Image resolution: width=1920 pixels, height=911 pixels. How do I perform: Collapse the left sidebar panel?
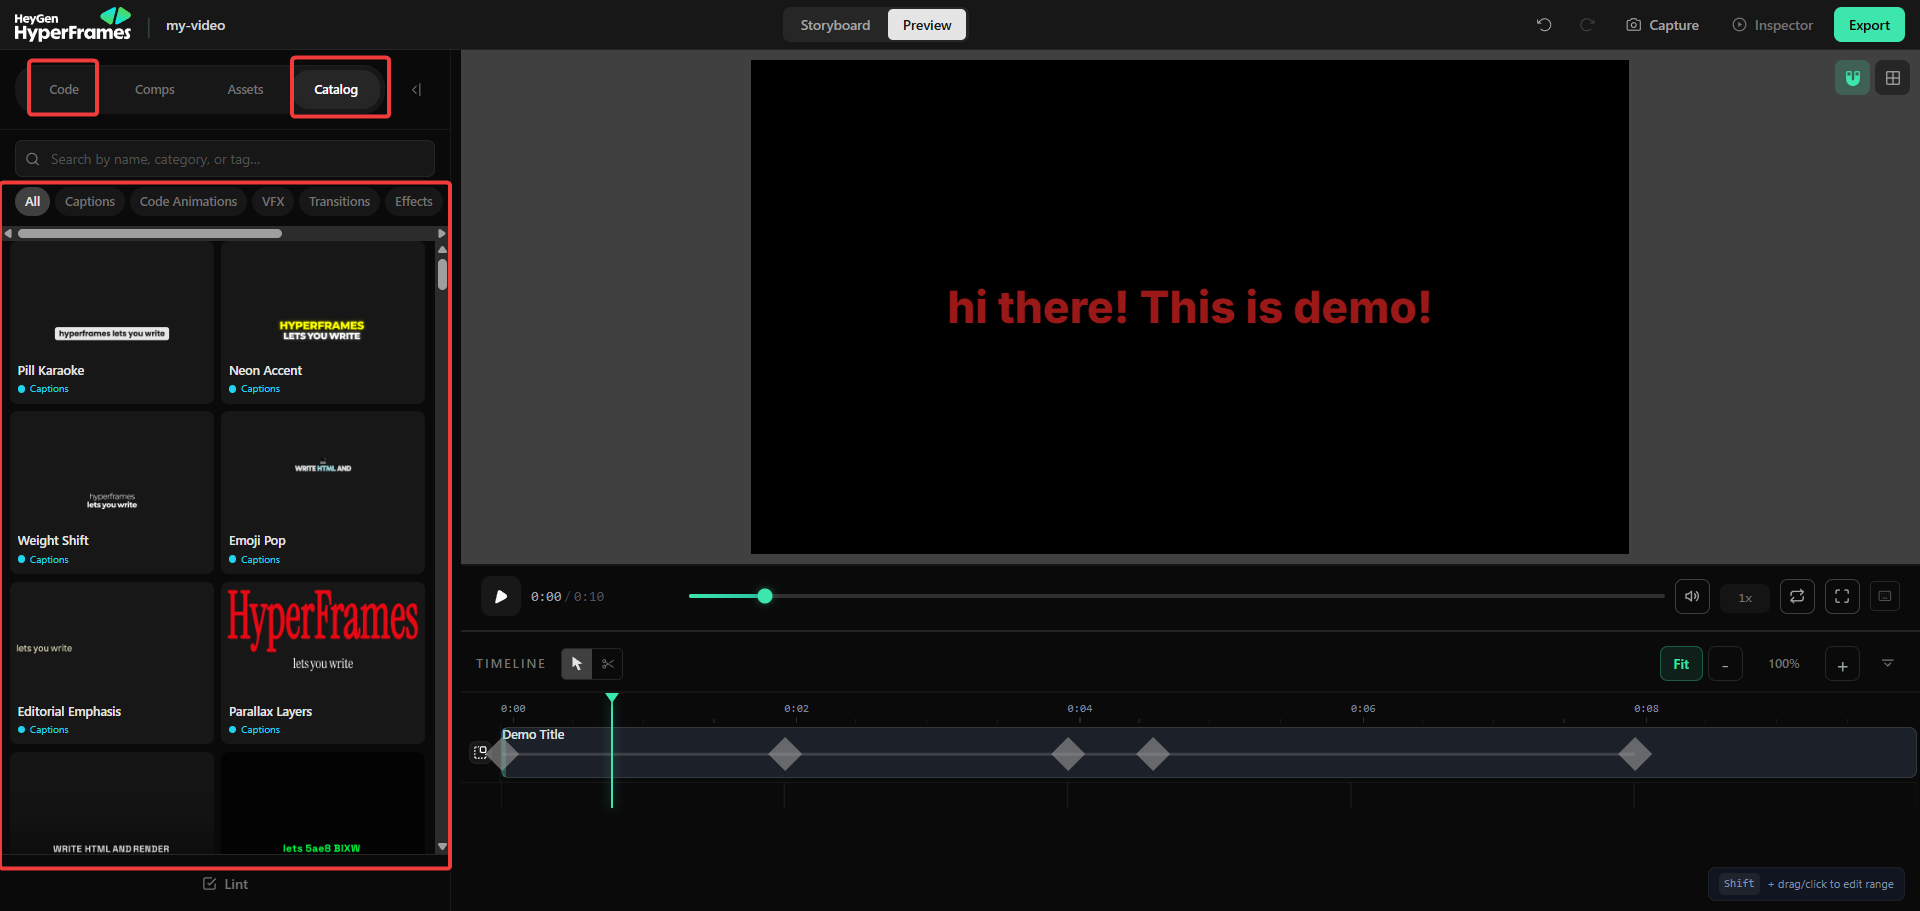tap(417, 90)
